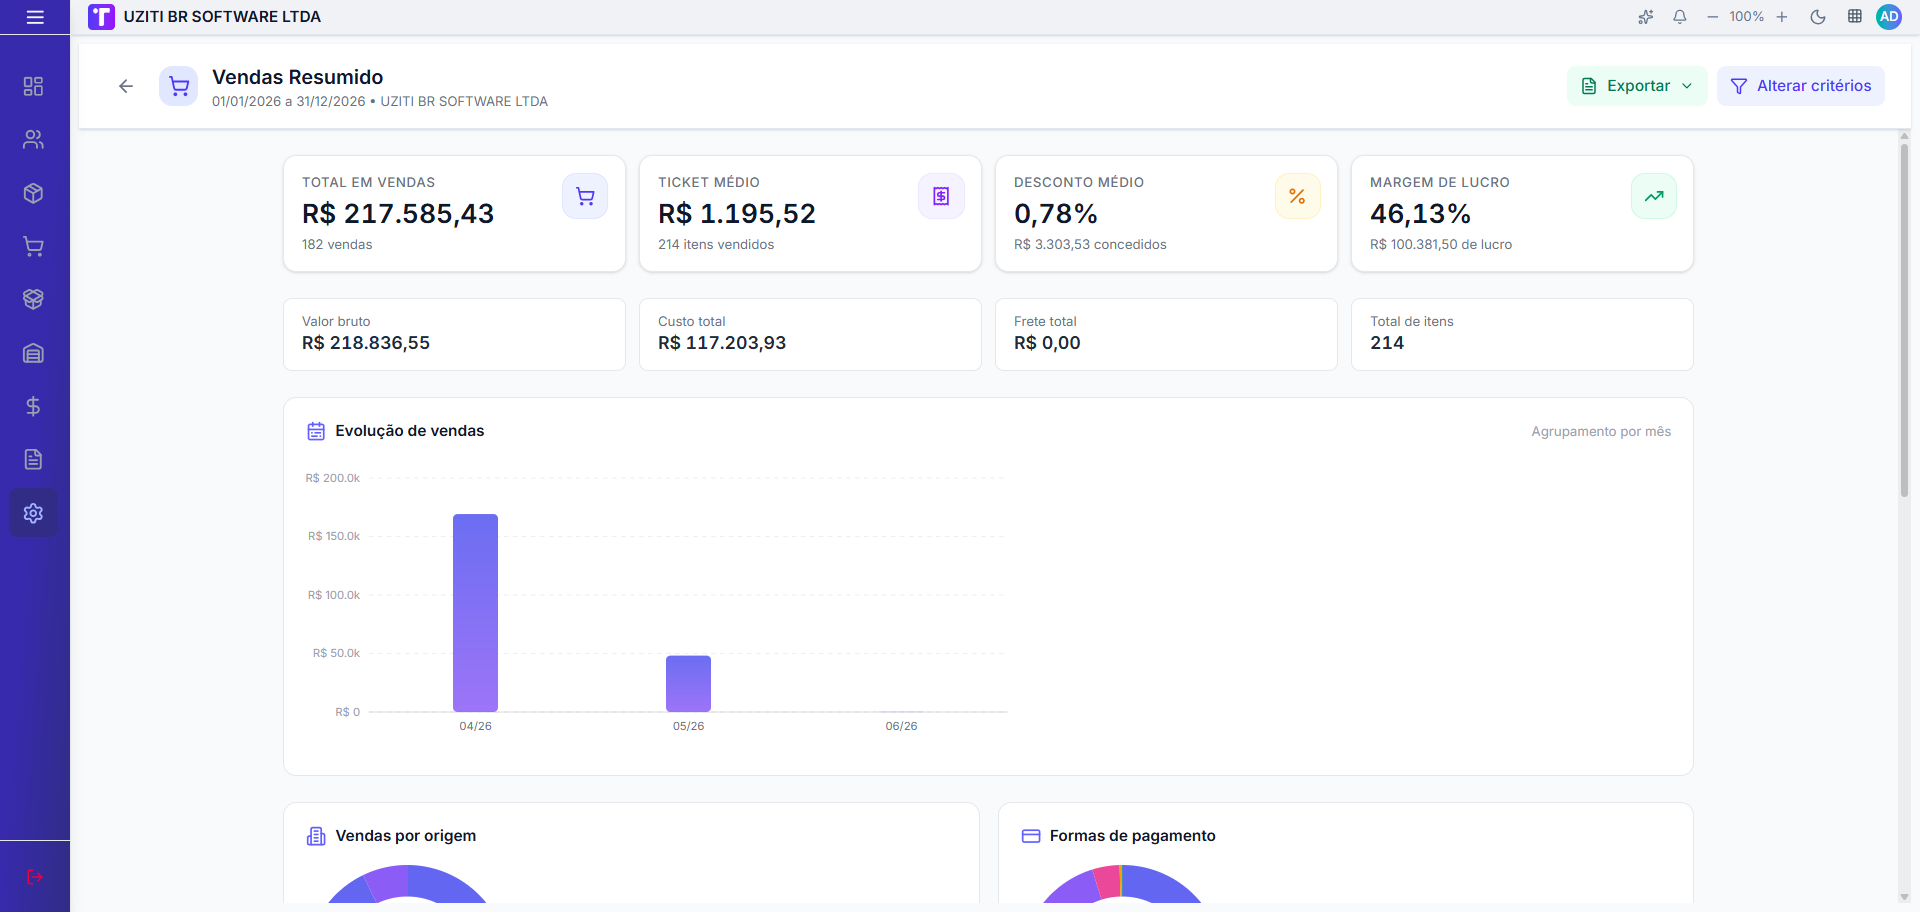Open the shopping cart sidebar icon
Screen dimensions: 1920x912
click(x=33, y=246)
